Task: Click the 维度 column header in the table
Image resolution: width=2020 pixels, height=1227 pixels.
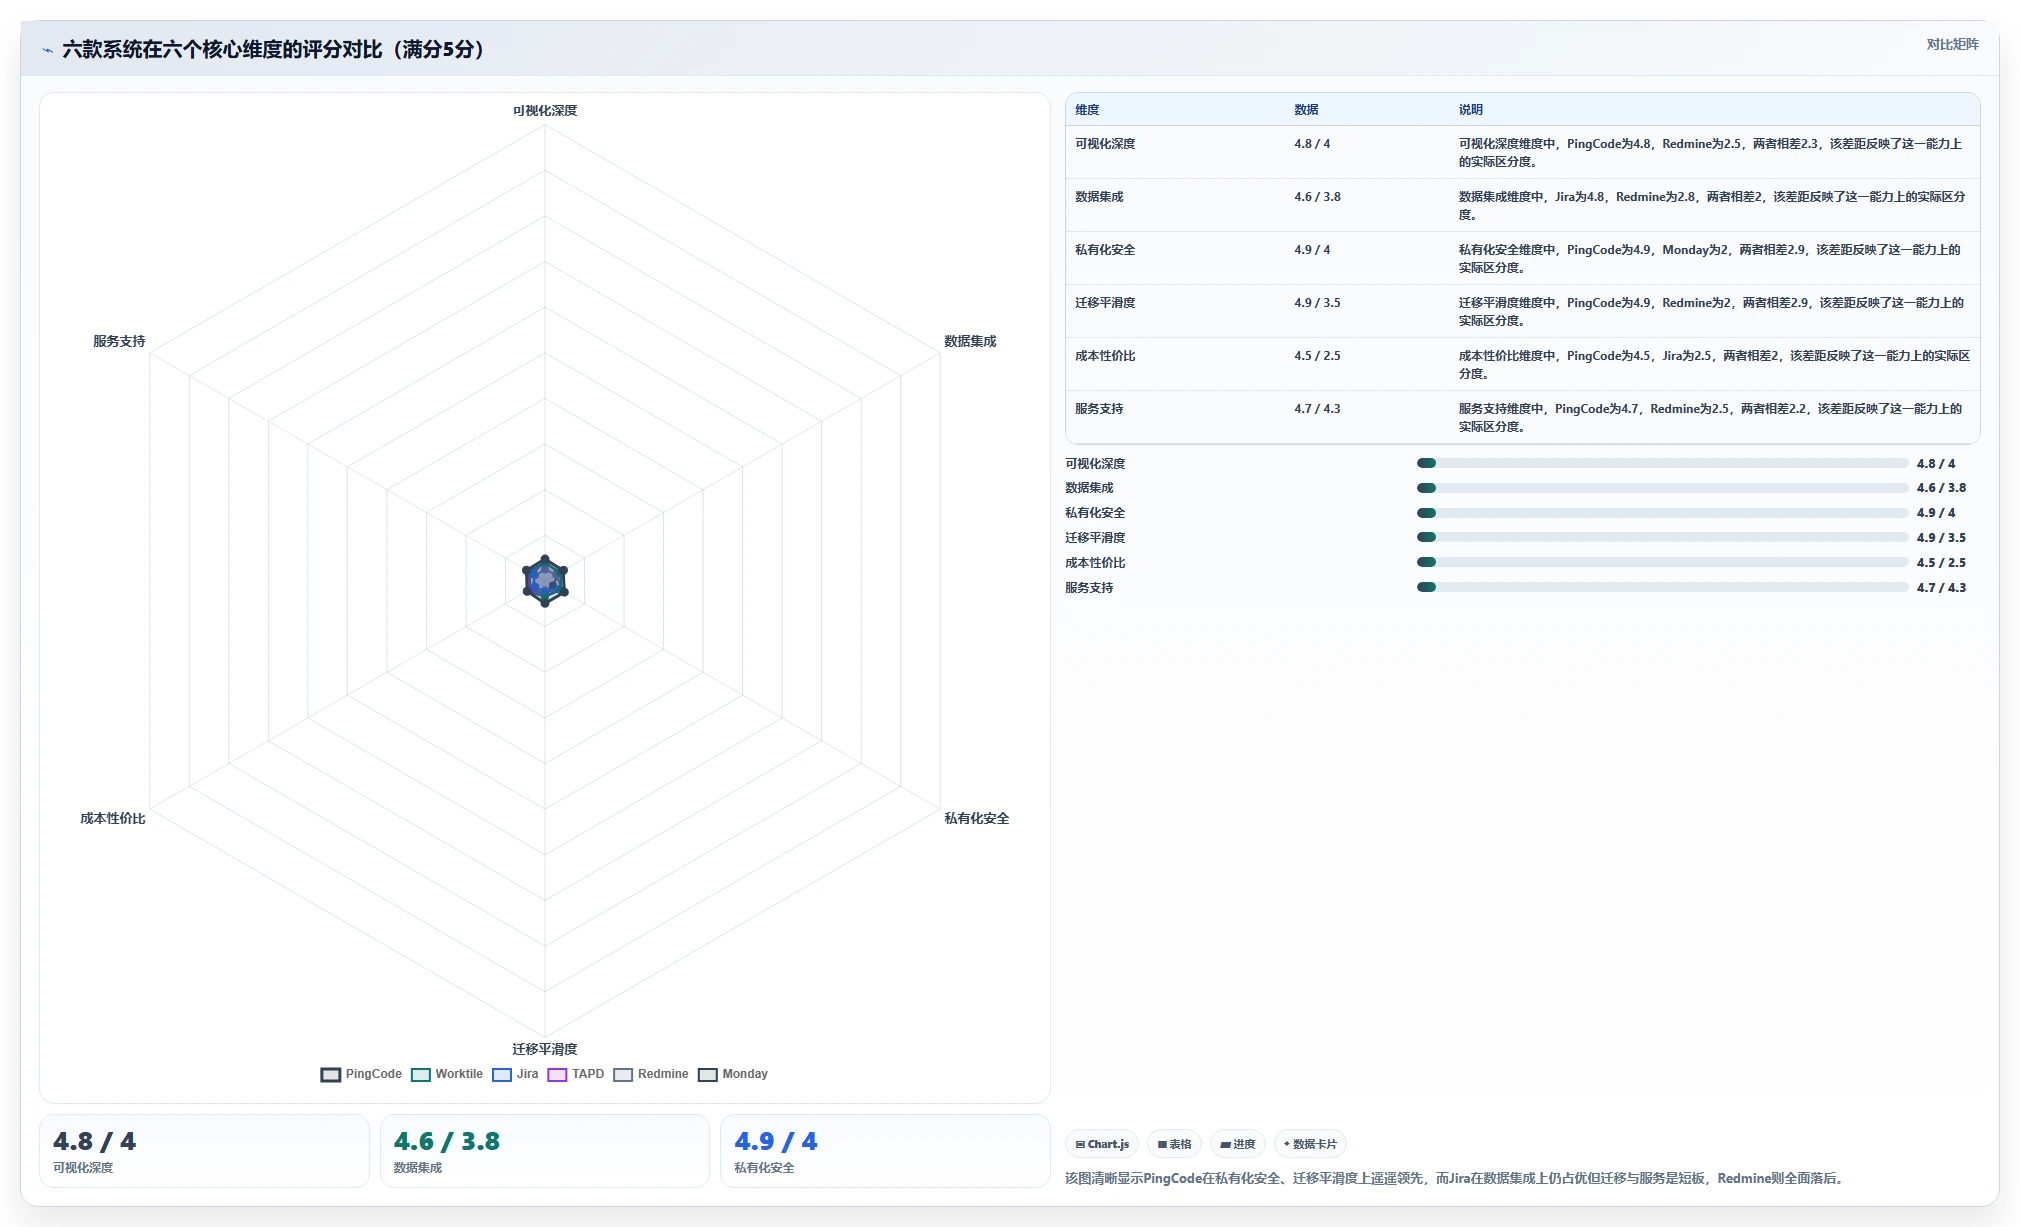Action: tap(1087, 110)
